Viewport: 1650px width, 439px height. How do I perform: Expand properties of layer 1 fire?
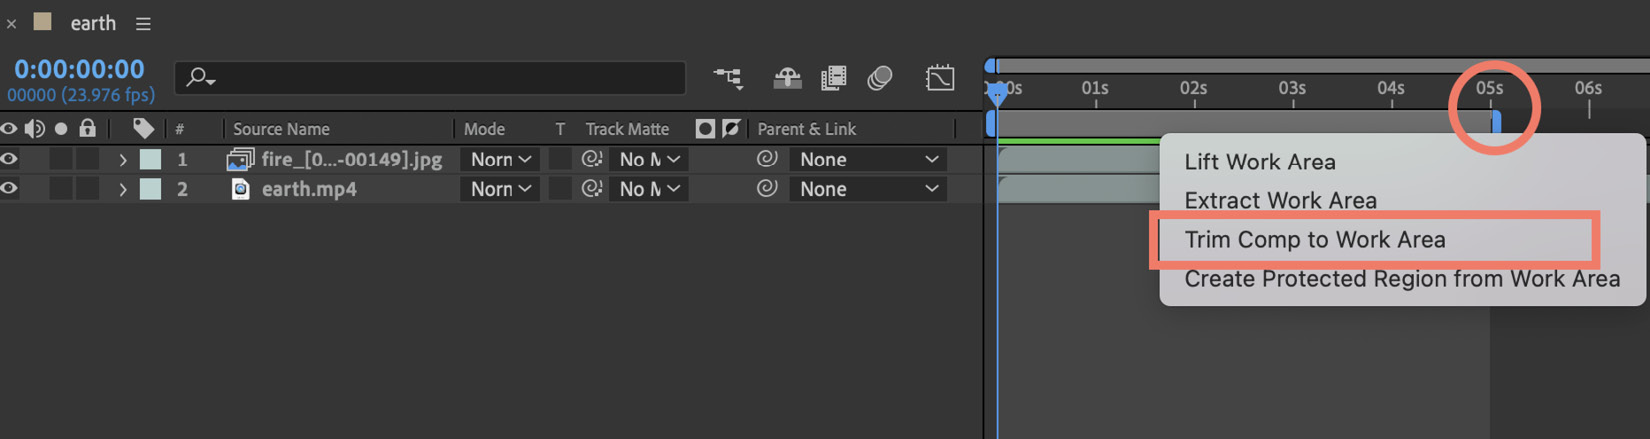coord(123,159)
